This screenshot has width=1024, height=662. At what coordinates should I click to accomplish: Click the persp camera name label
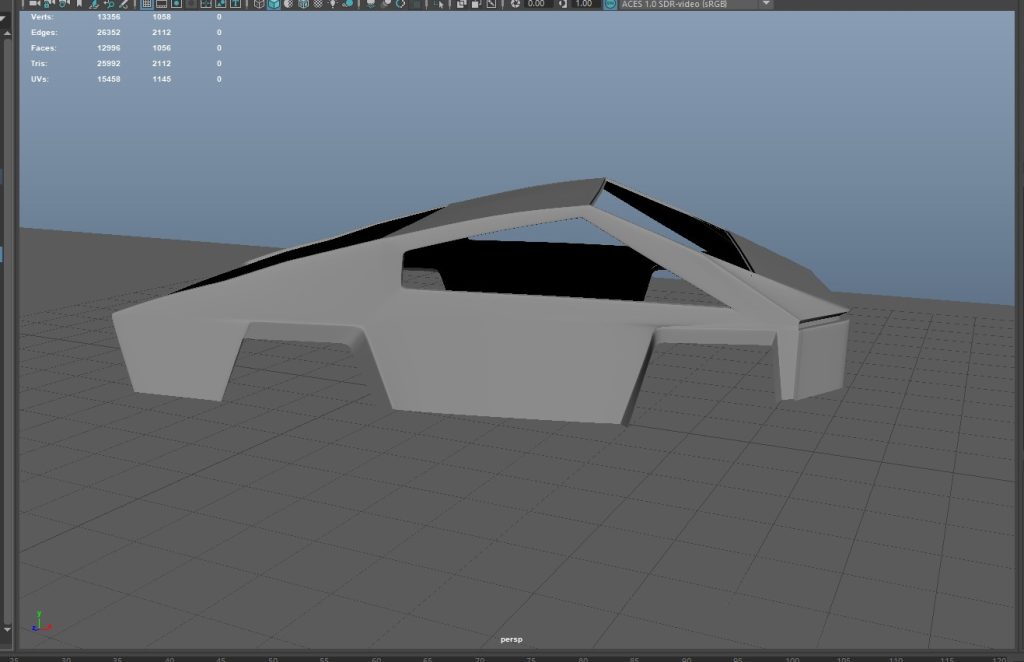(511, 639)
